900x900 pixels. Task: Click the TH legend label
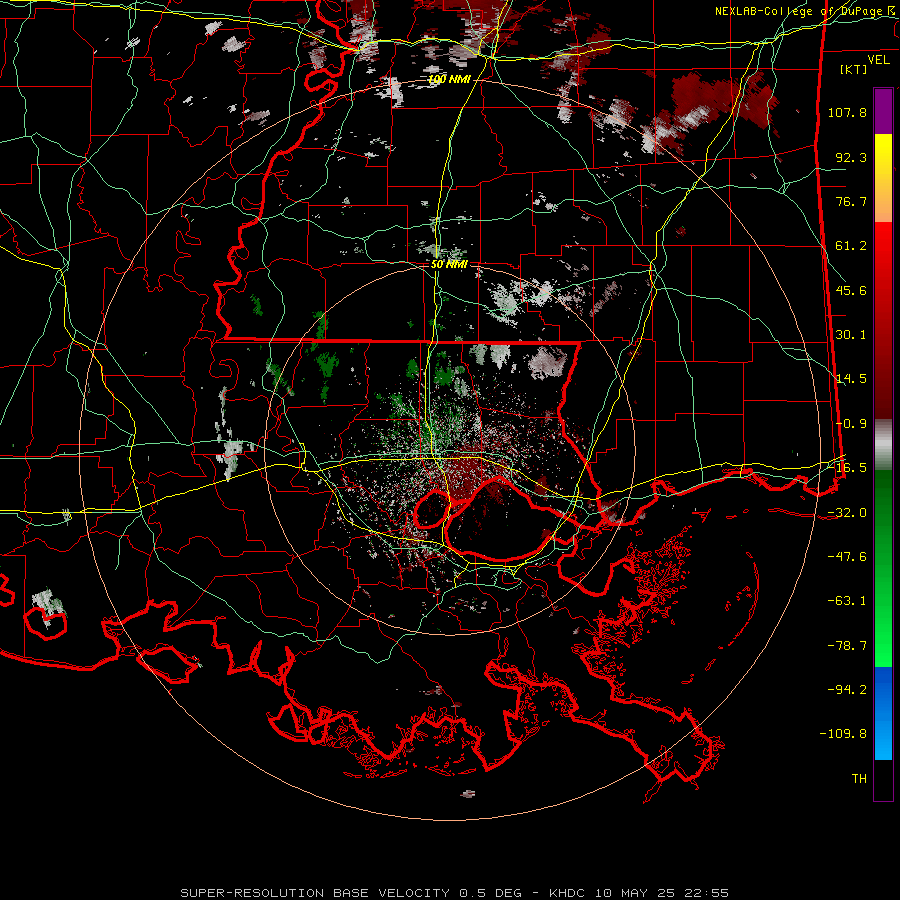tap(859, 779)
